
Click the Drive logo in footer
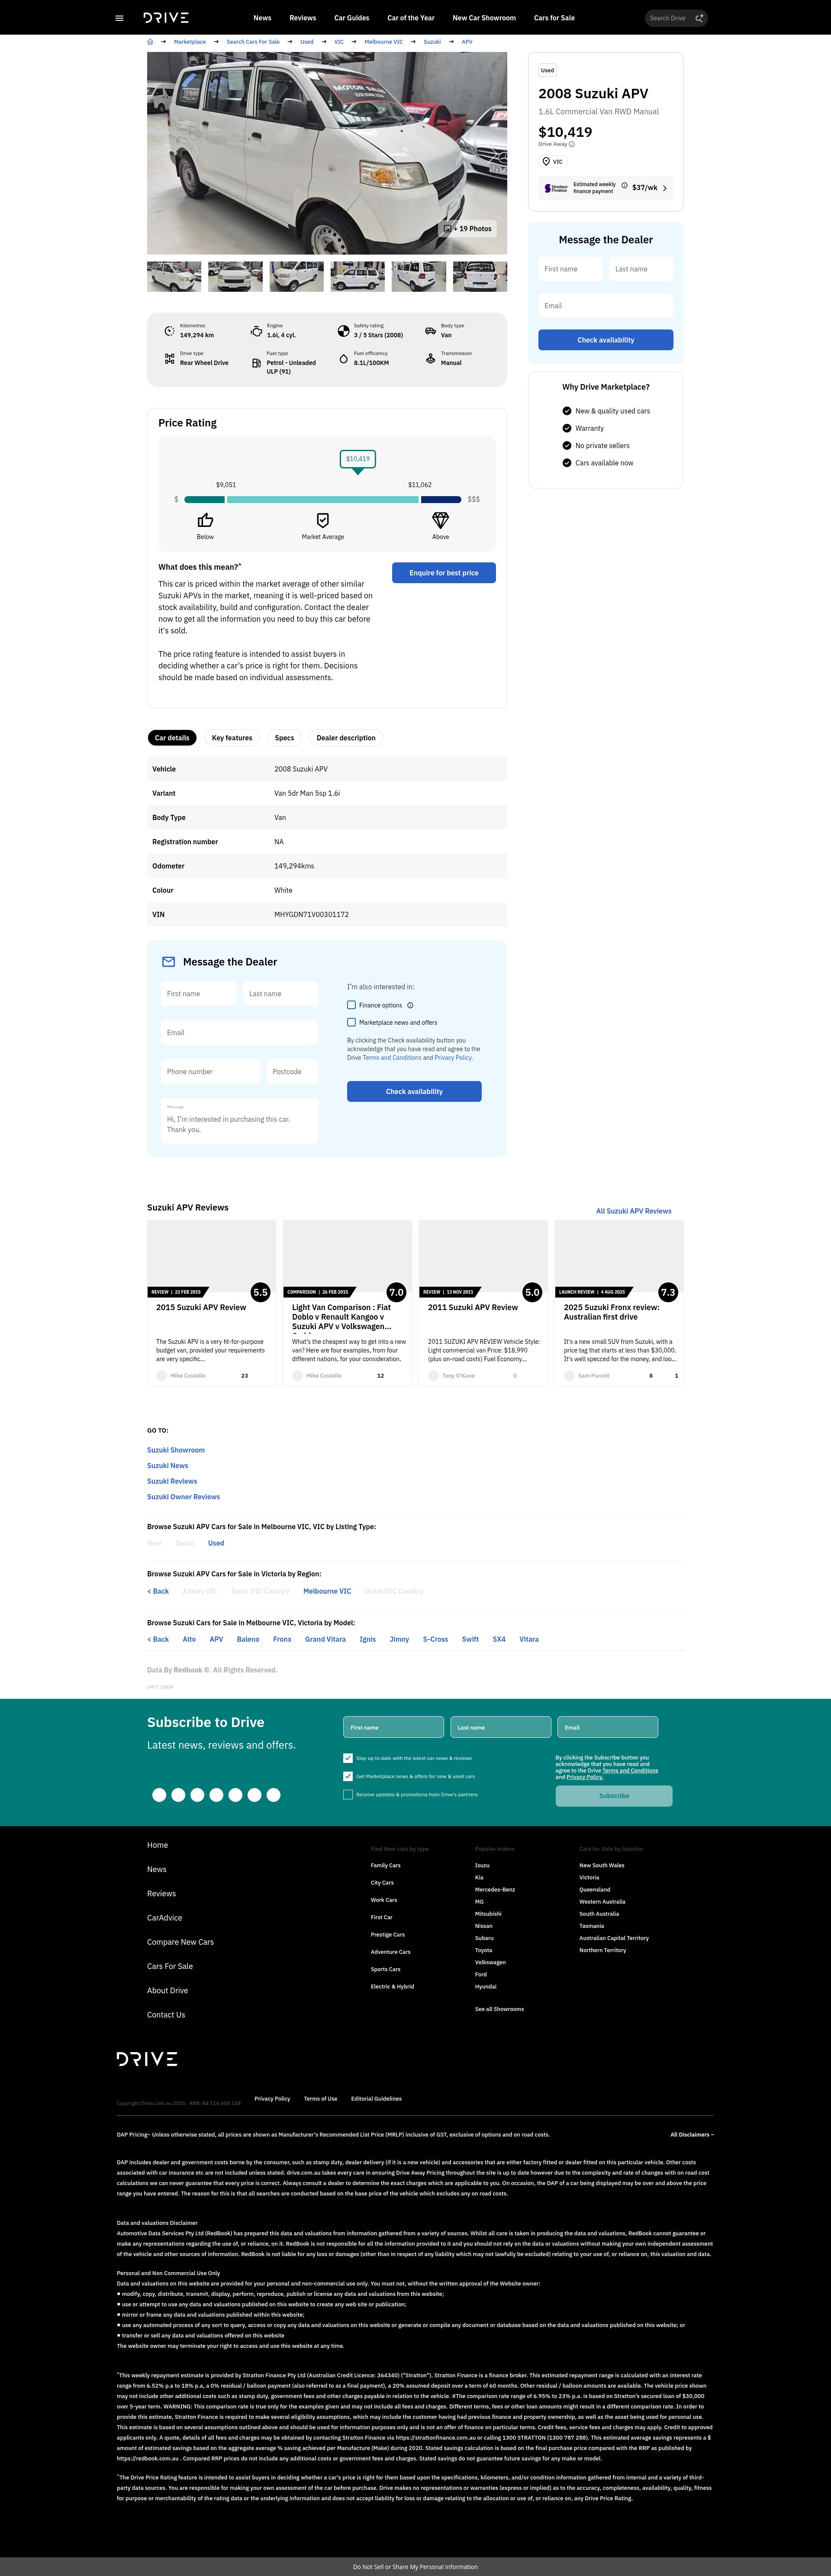147,2059
